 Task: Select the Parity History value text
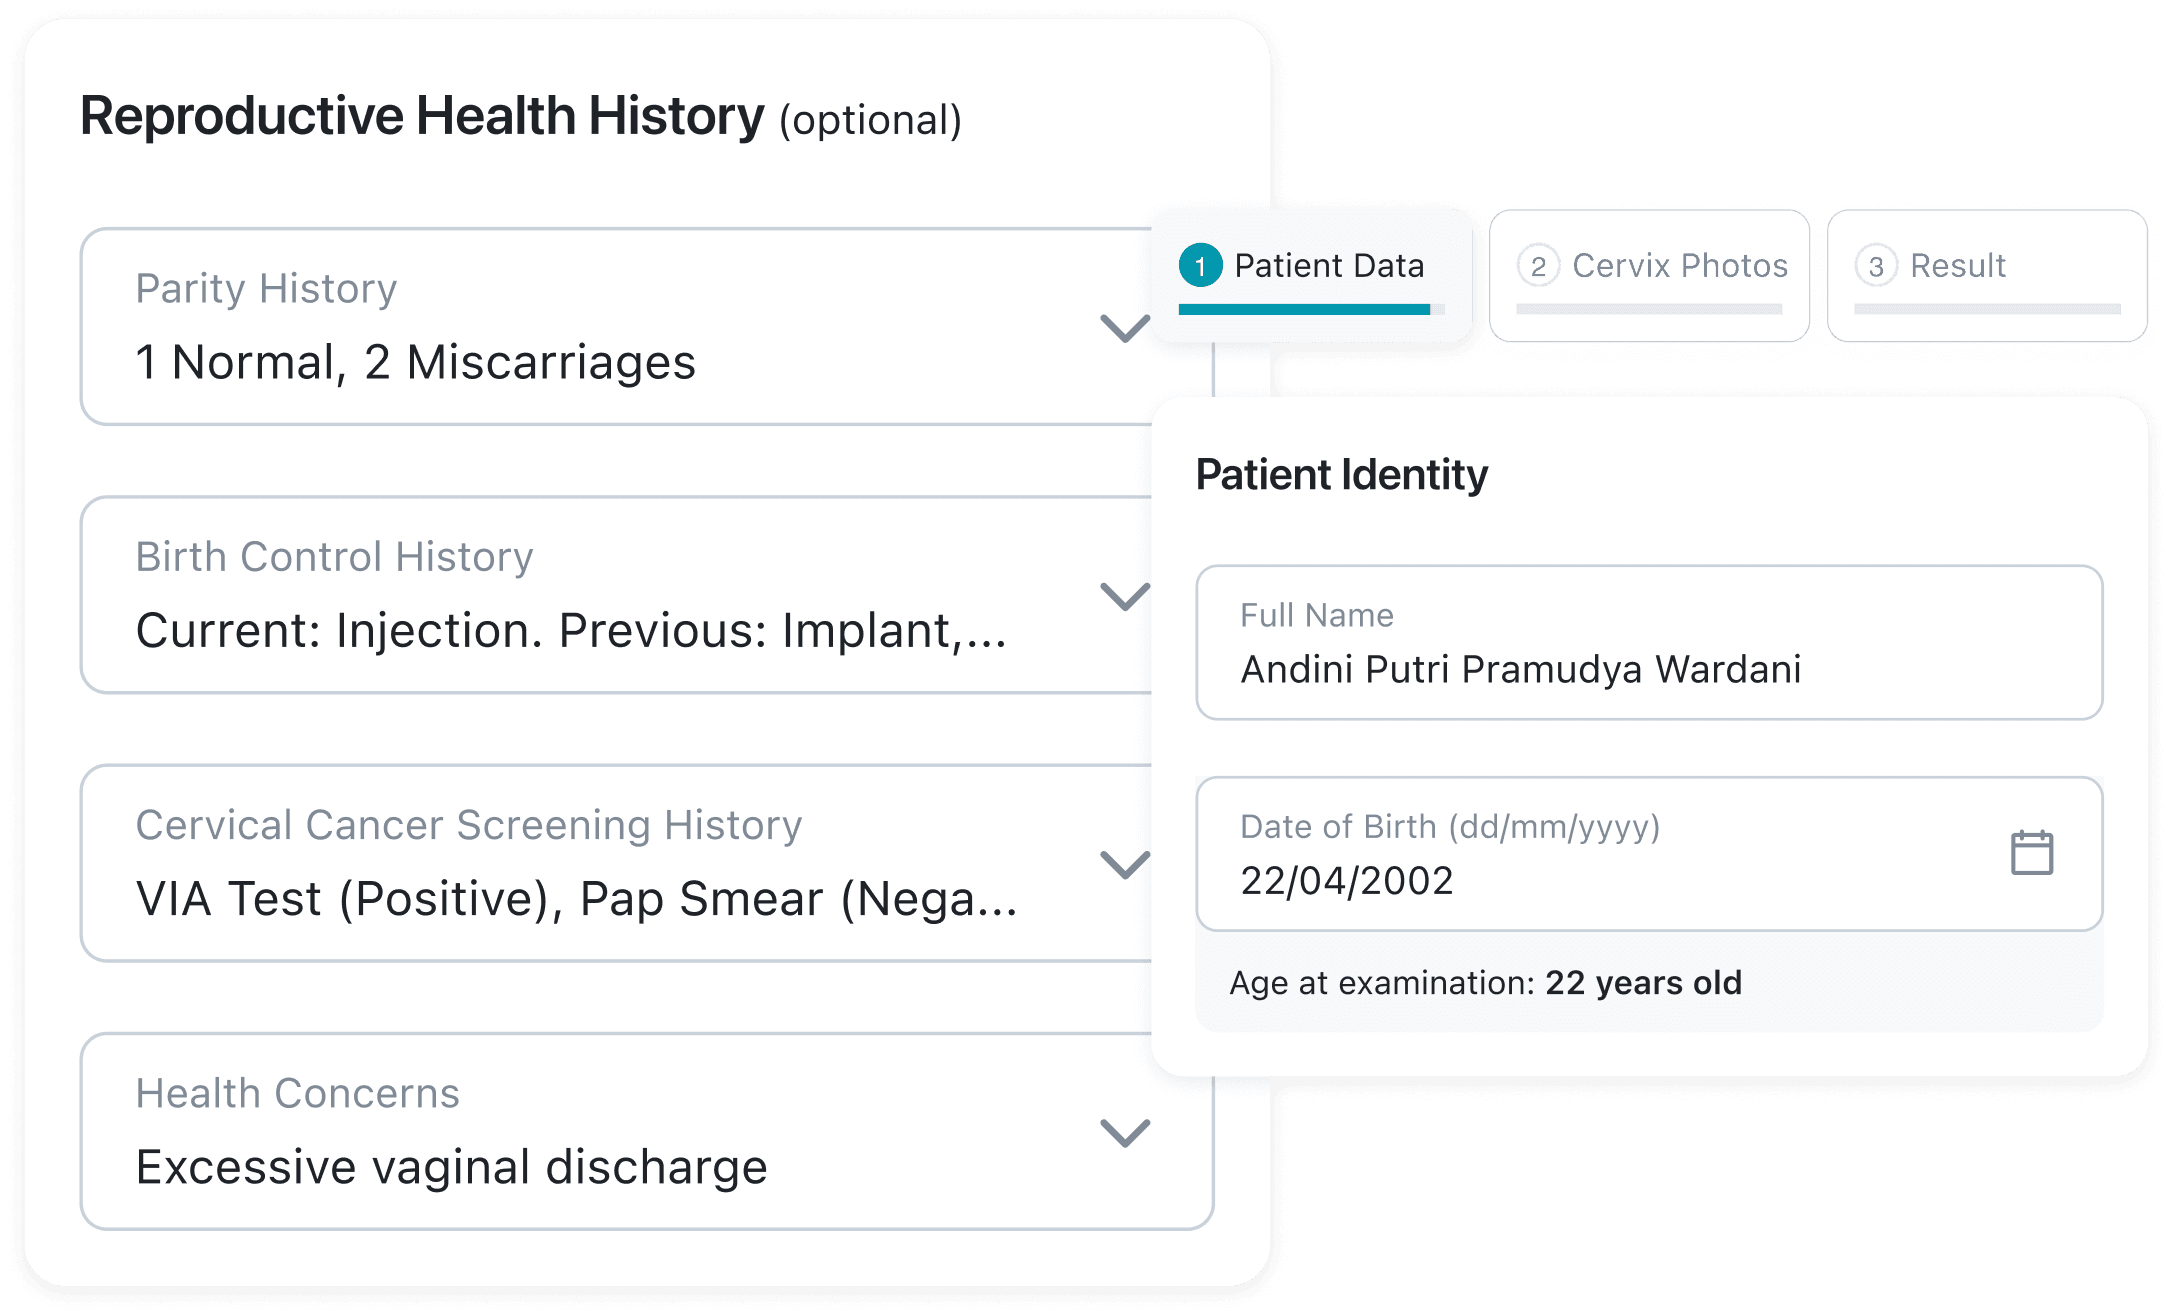pyautogui.click(x=415, y=363)
